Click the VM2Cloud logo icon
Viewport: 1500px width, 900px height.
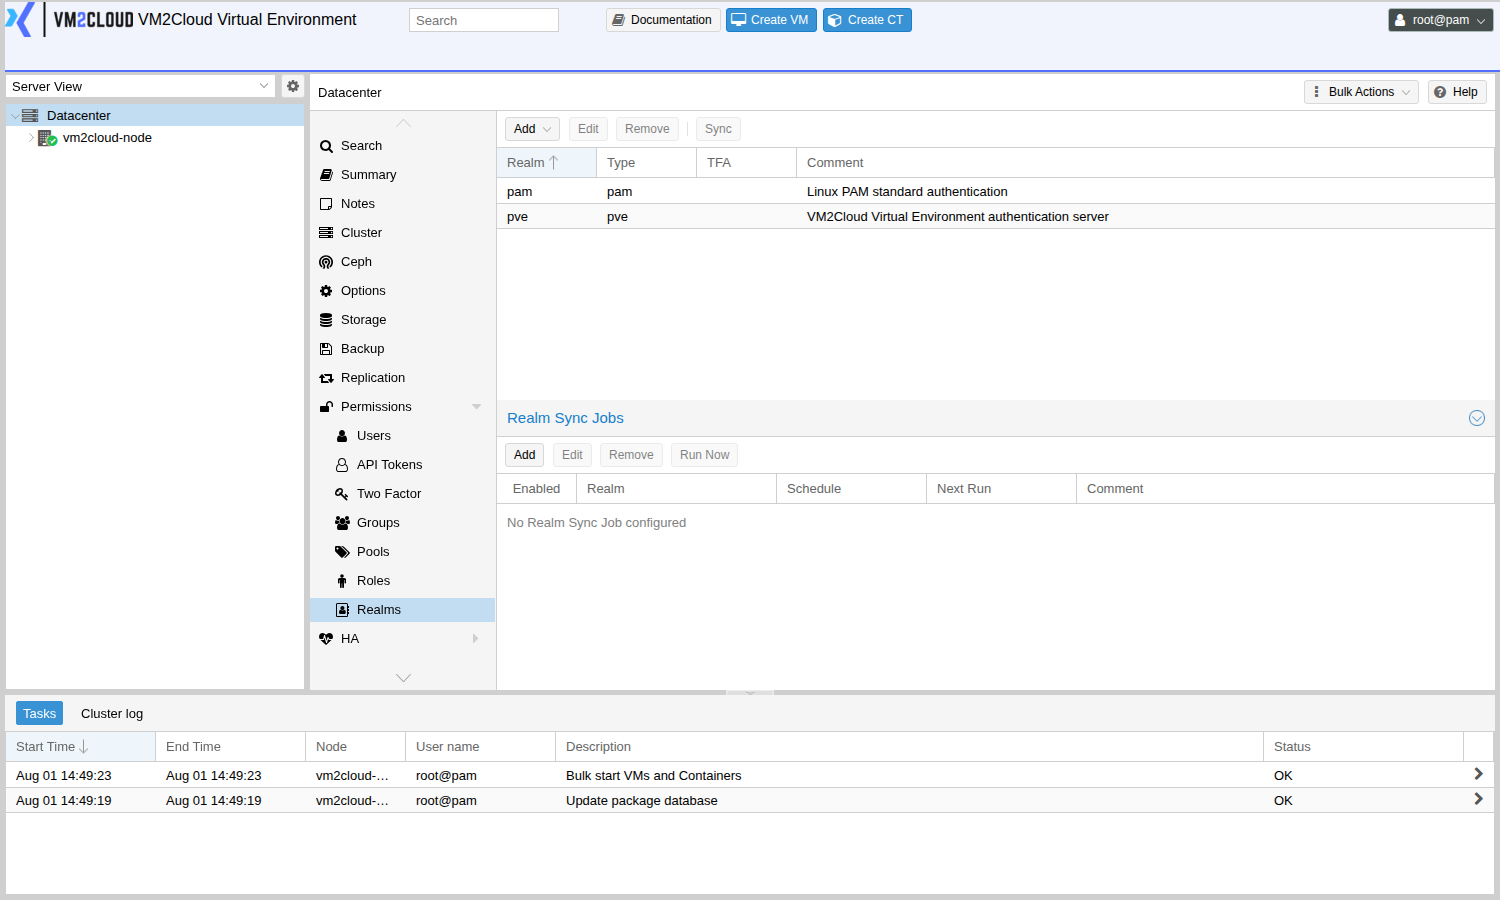pyautogui.click(x=20, y=19)
